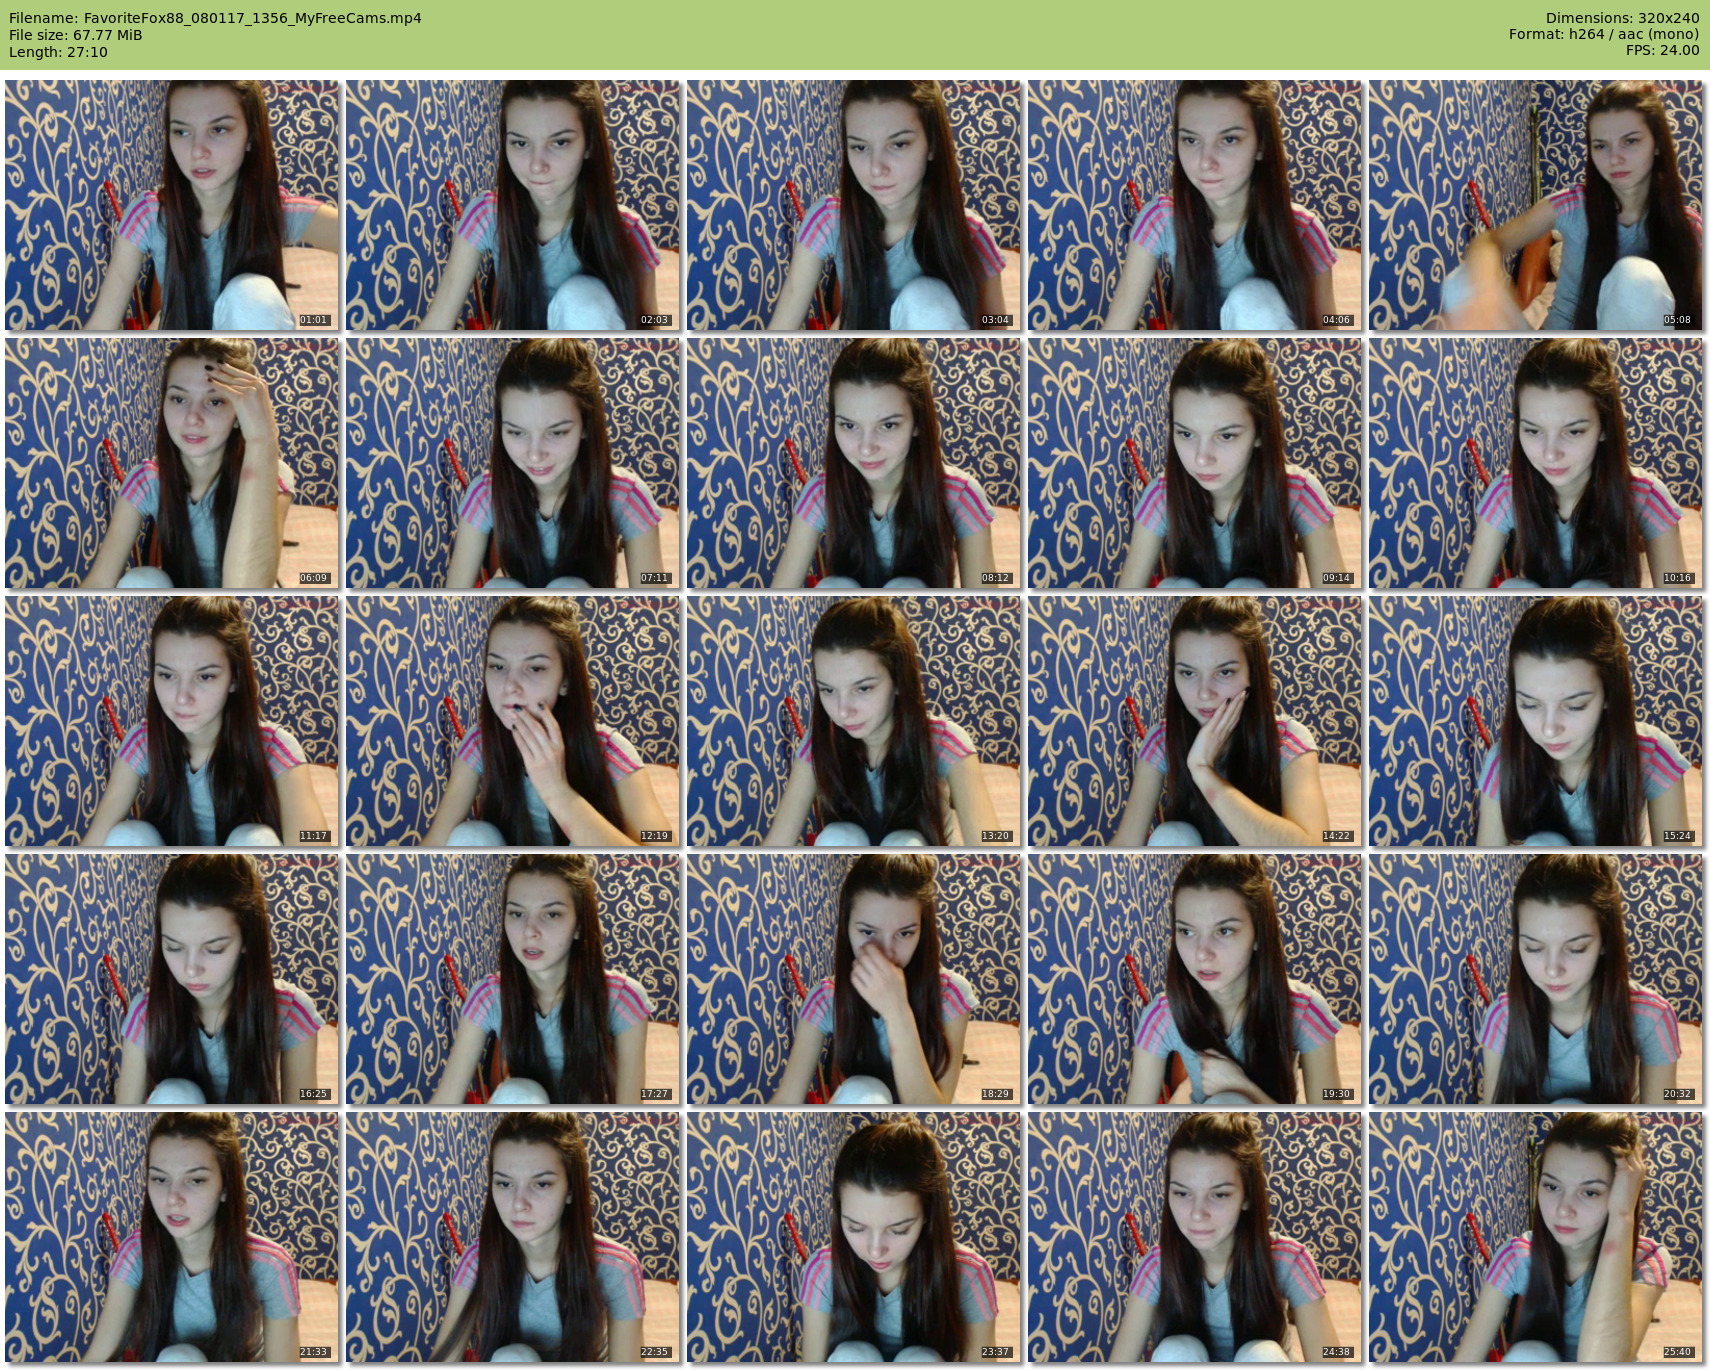Screen dimensions: 1710x1370
Task: Open the thumbnail timestamped 25:40
Action: (x=1535, y=1237)
